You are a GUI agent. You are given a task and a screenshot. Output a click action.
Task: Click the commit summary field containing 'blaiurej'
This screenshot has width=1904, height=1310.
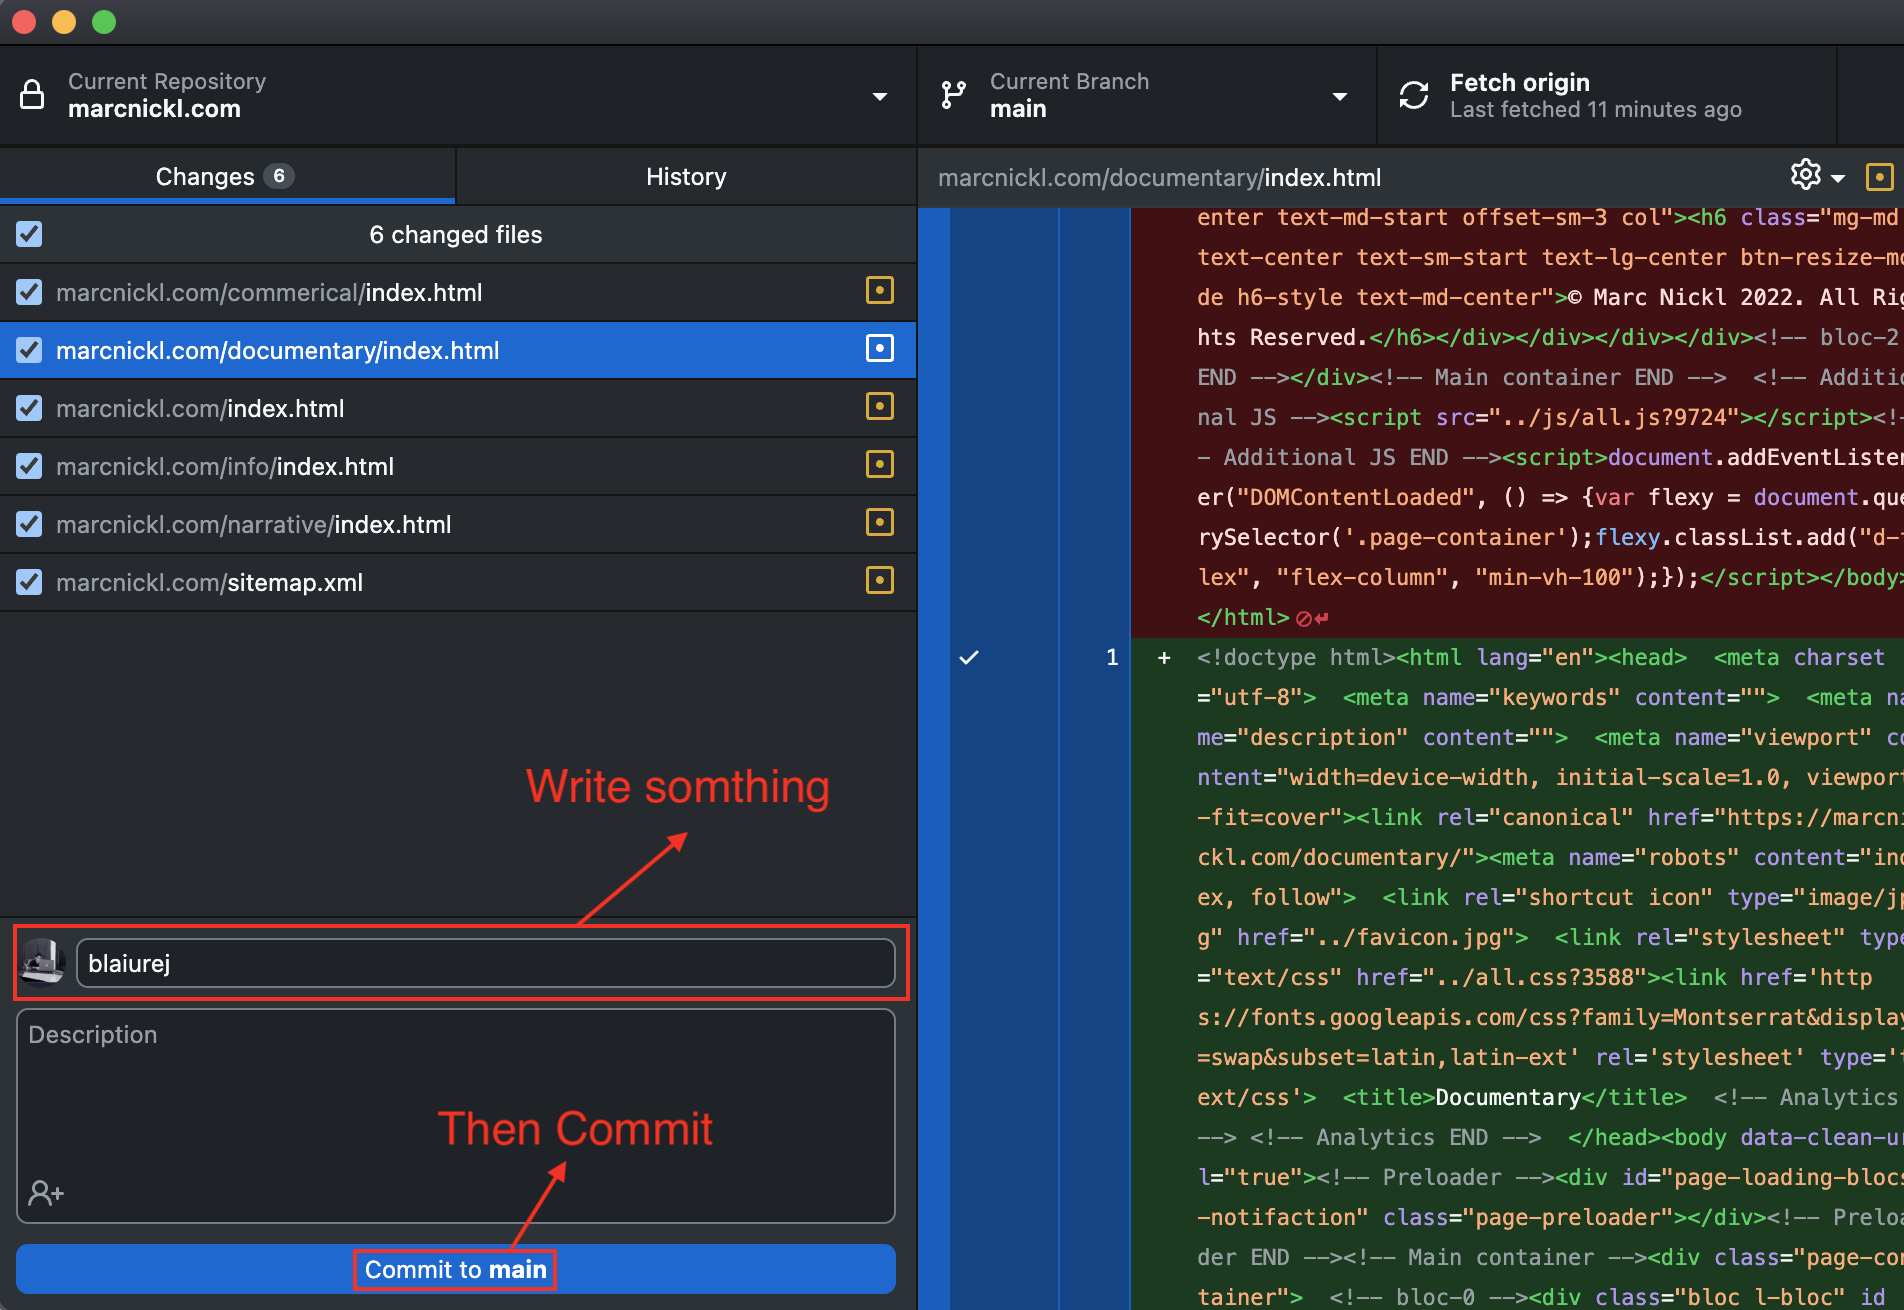point(485,963)
